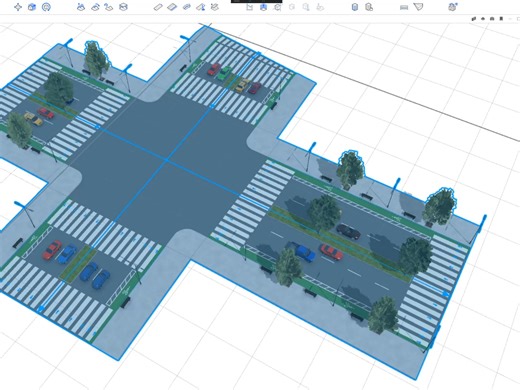This screenshot has width=520, height=390.
Task: Click the grey section outline icon
Action: [249, 7]
